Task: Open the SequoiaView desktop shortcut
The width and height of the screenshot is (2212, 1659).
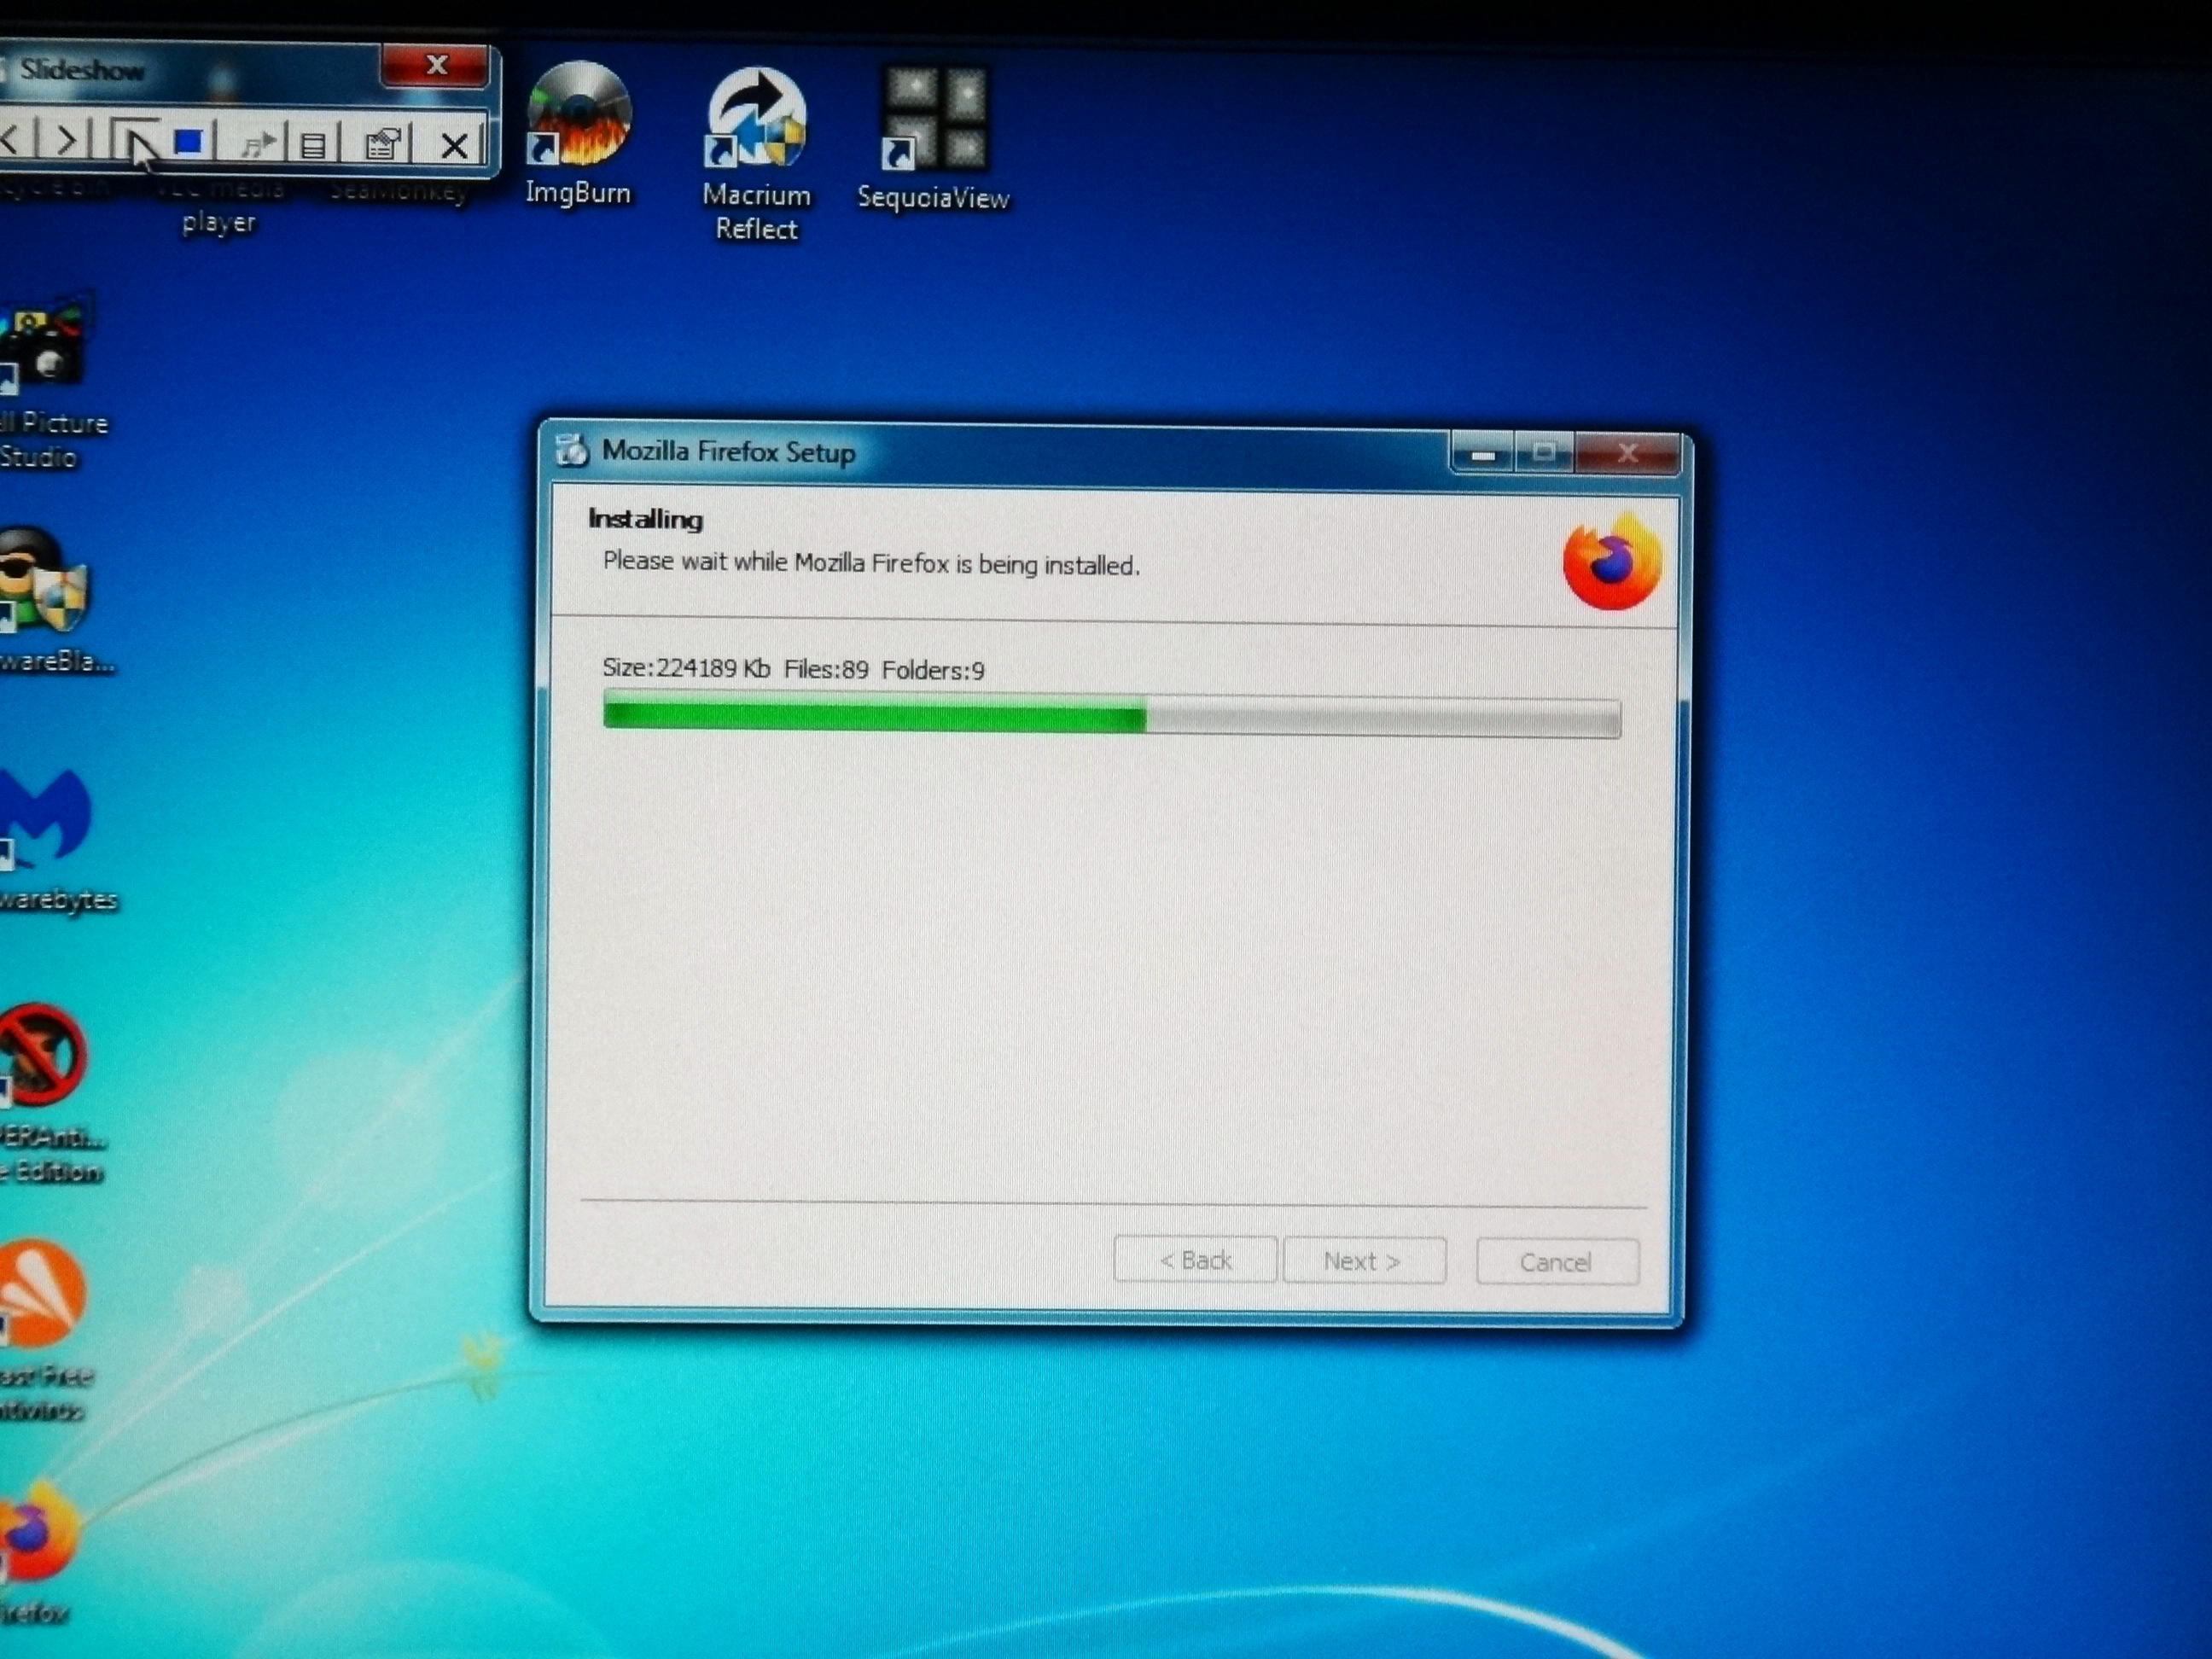Action: (x=932, y=139)
